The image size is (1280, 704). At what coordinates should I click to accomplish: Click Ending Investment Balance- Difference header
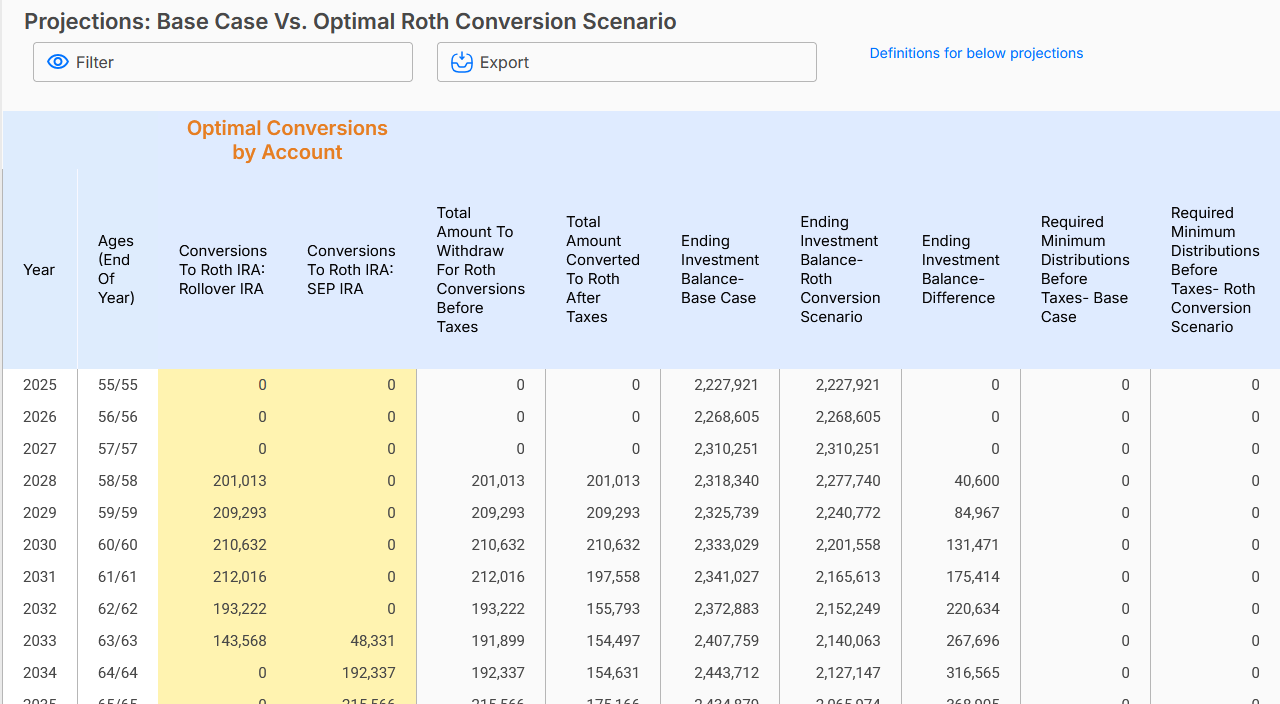coord(958,270)
